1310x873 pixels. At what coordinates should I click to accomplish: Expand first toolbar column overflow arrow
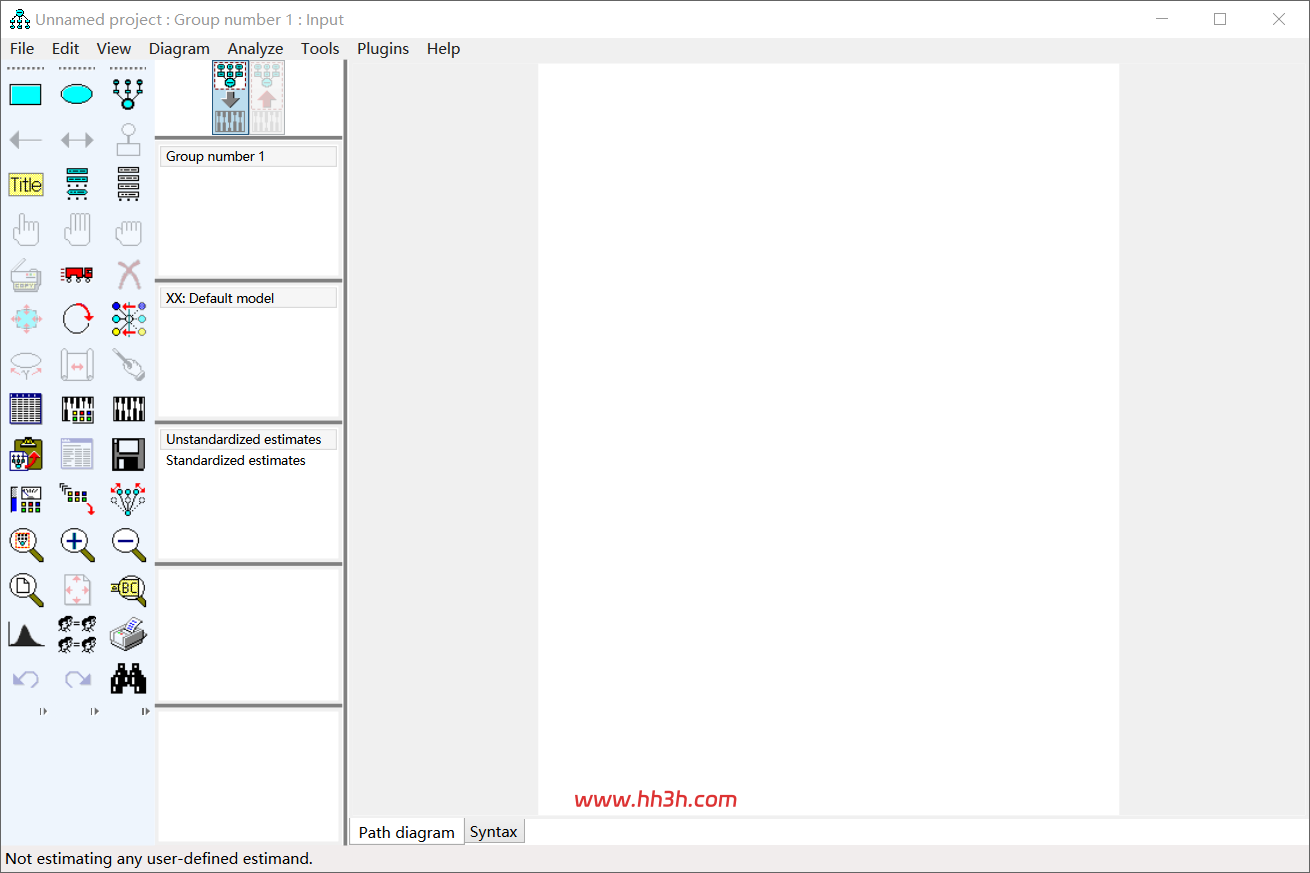43,711
